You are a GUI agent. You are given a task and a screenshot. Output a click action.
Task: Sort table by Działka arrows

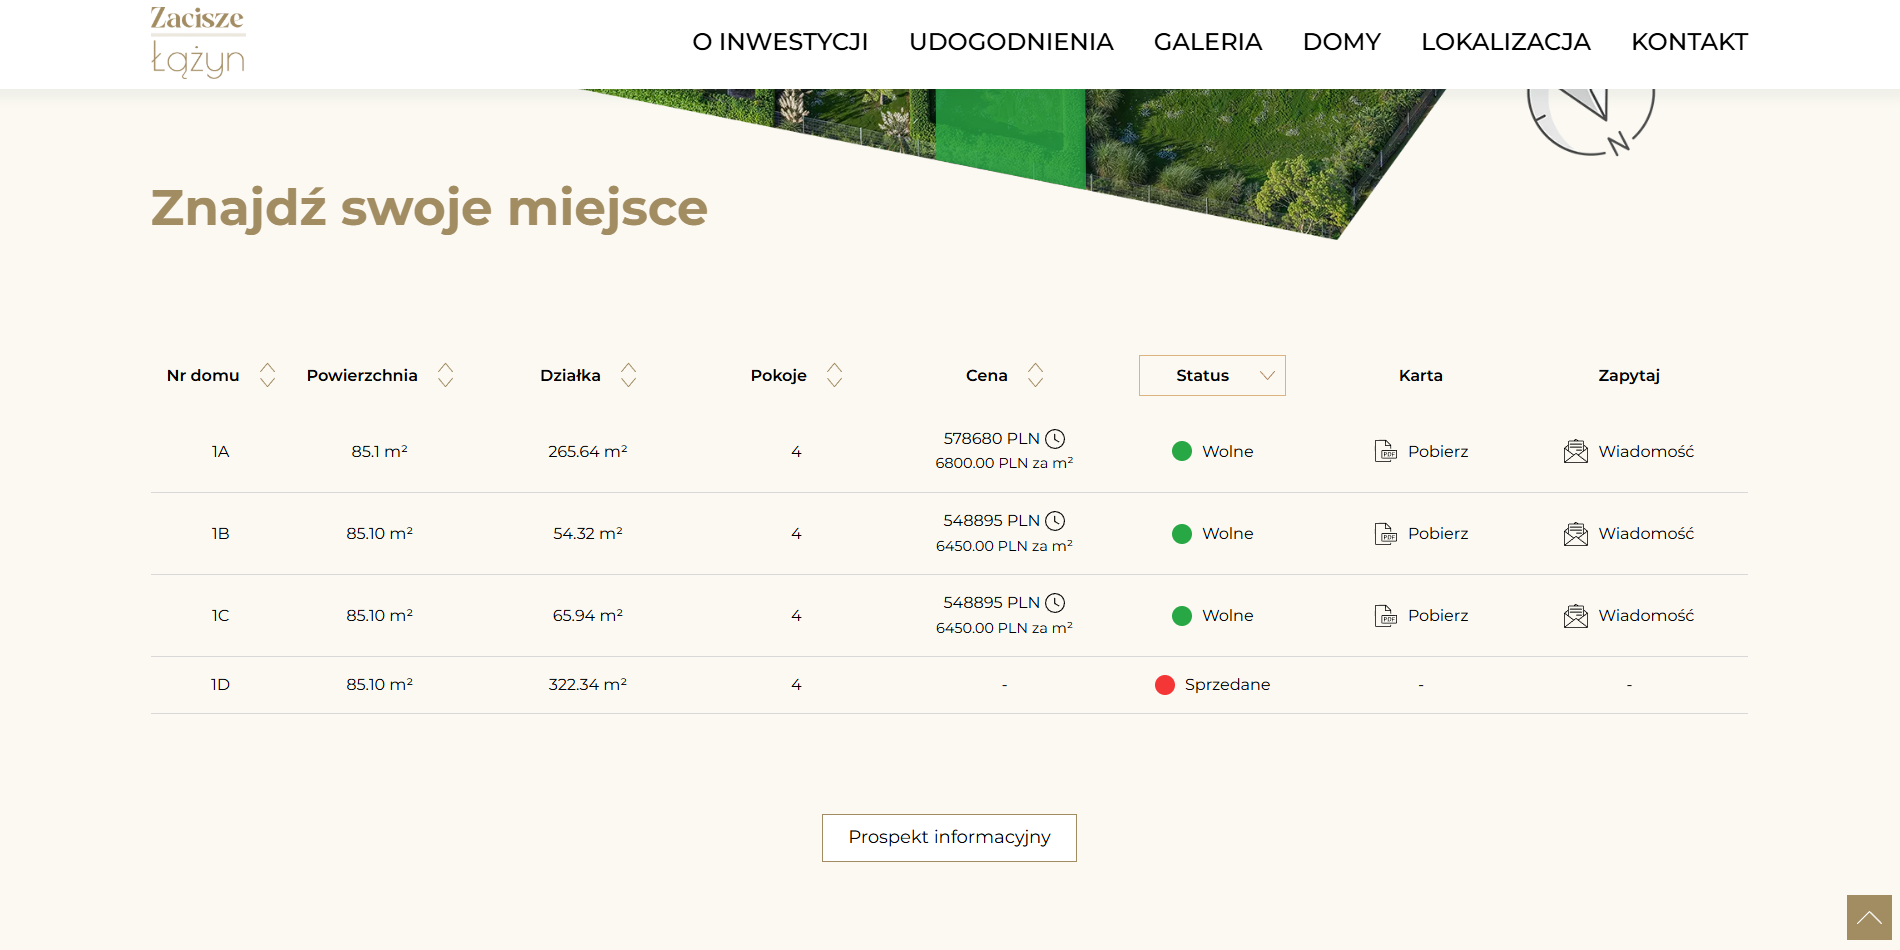tap(629, 375)
